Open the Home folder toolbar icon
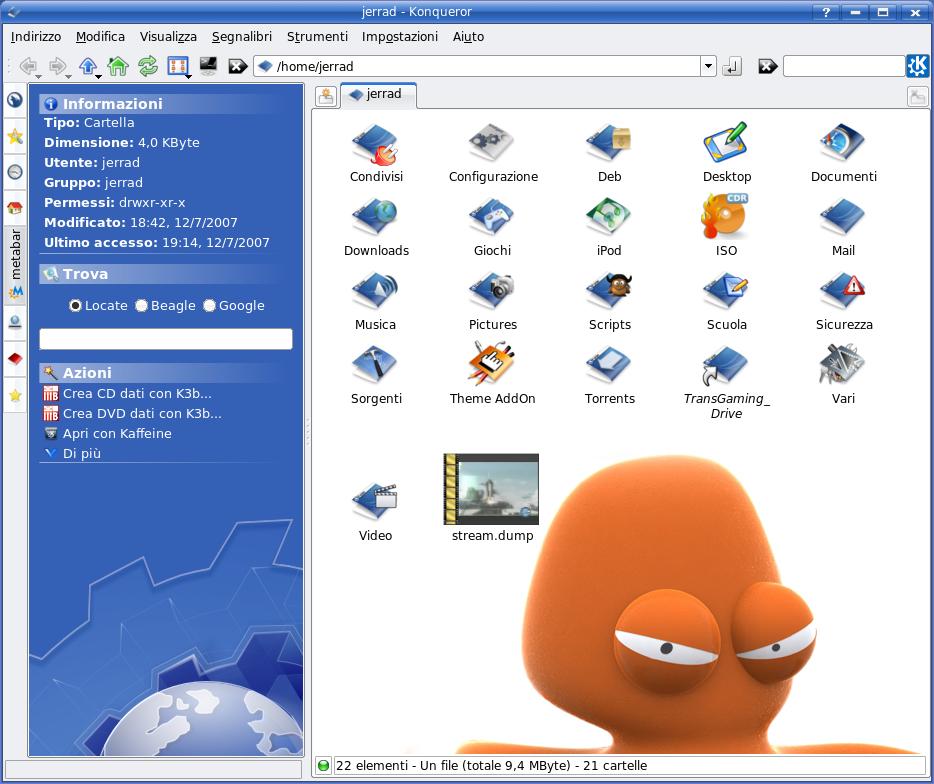 coord(118,66)
